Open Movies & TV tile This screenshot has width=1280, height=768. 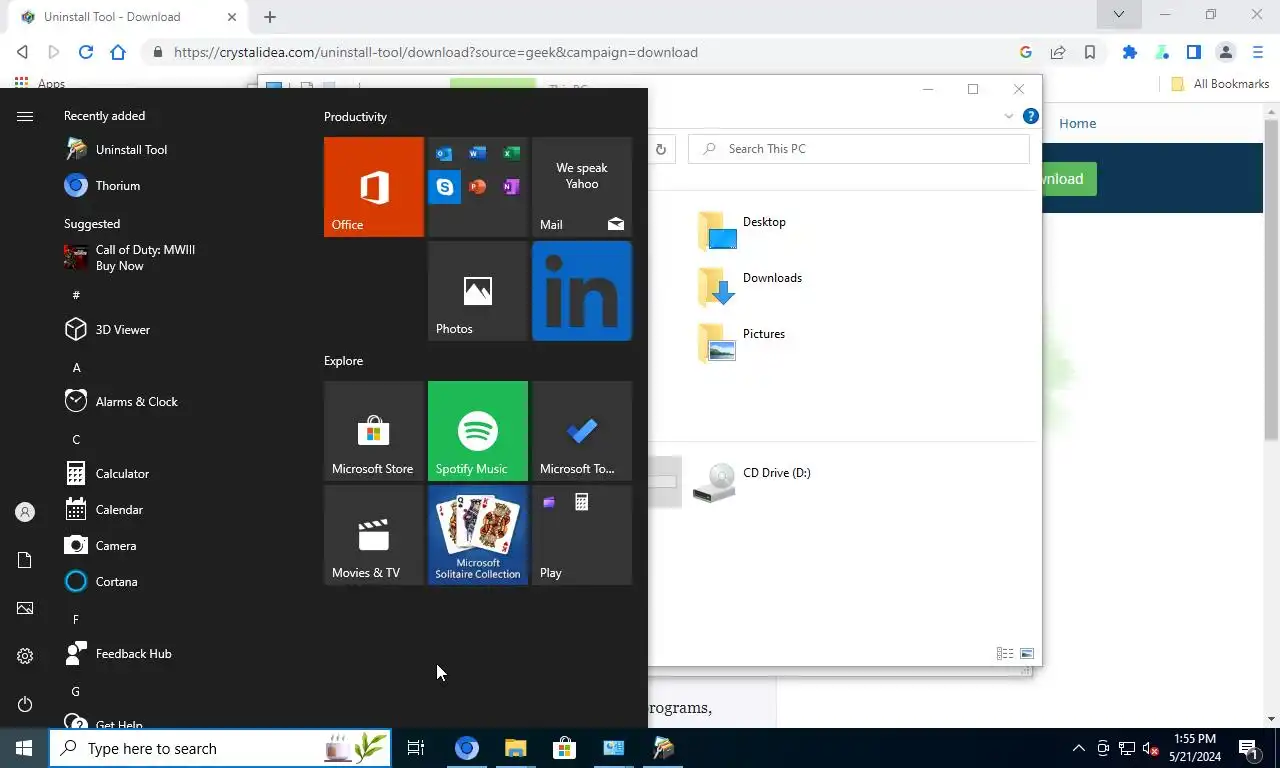point(374,535)
